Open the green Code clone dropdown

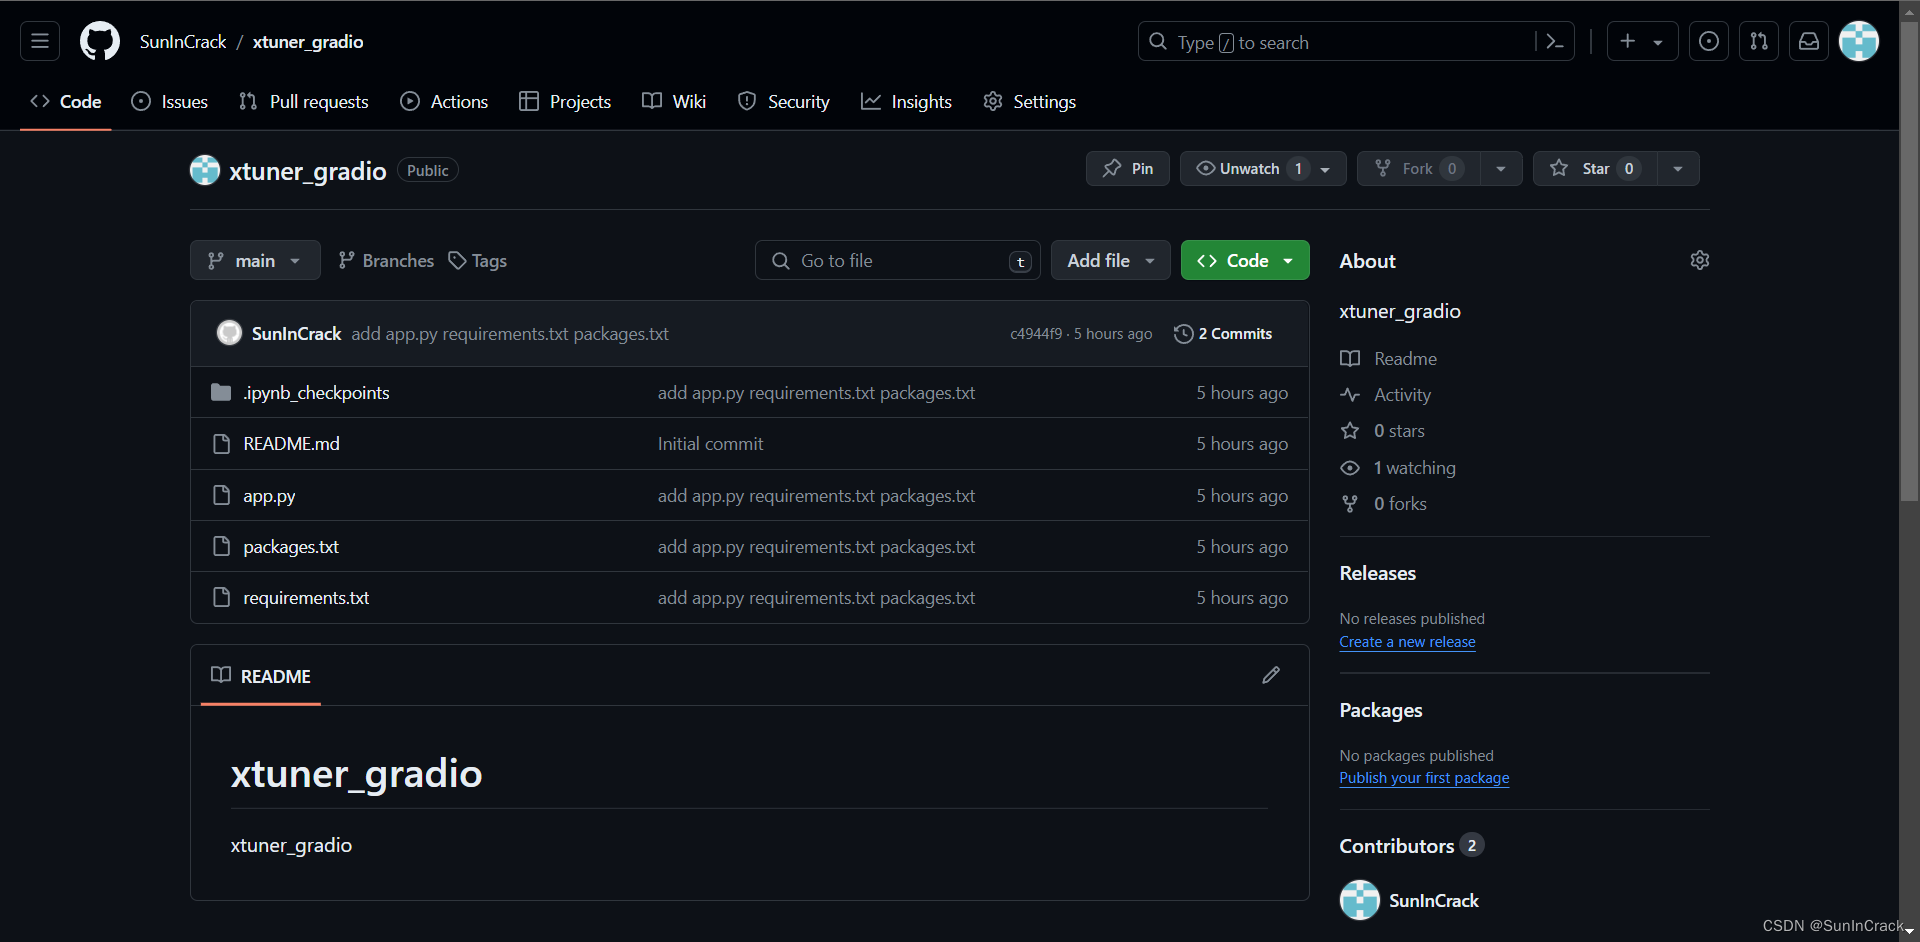click(x=1245, y=260)
